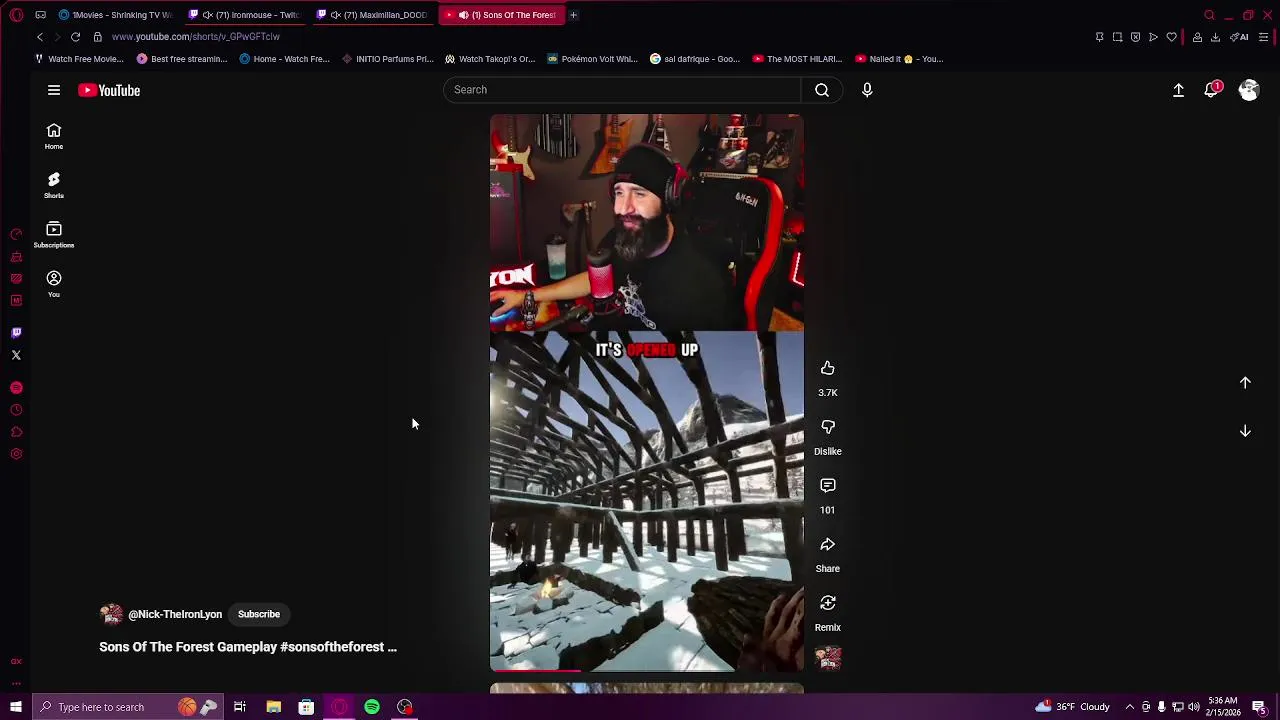Open the Opera main menu logo
This screenshot has width=1280, height=720.
16,15
